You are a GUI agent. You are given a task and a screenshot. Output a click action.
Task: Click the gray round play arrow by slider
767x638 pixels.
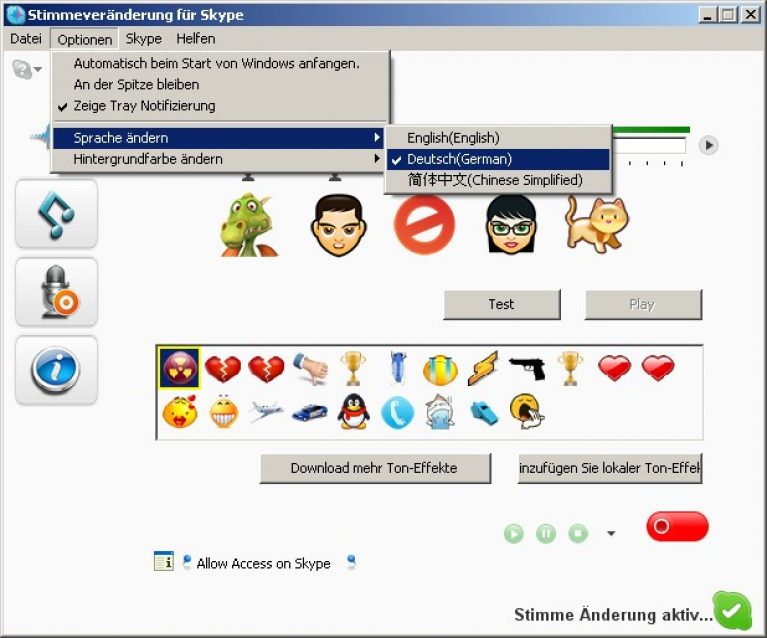coord(708,145)
